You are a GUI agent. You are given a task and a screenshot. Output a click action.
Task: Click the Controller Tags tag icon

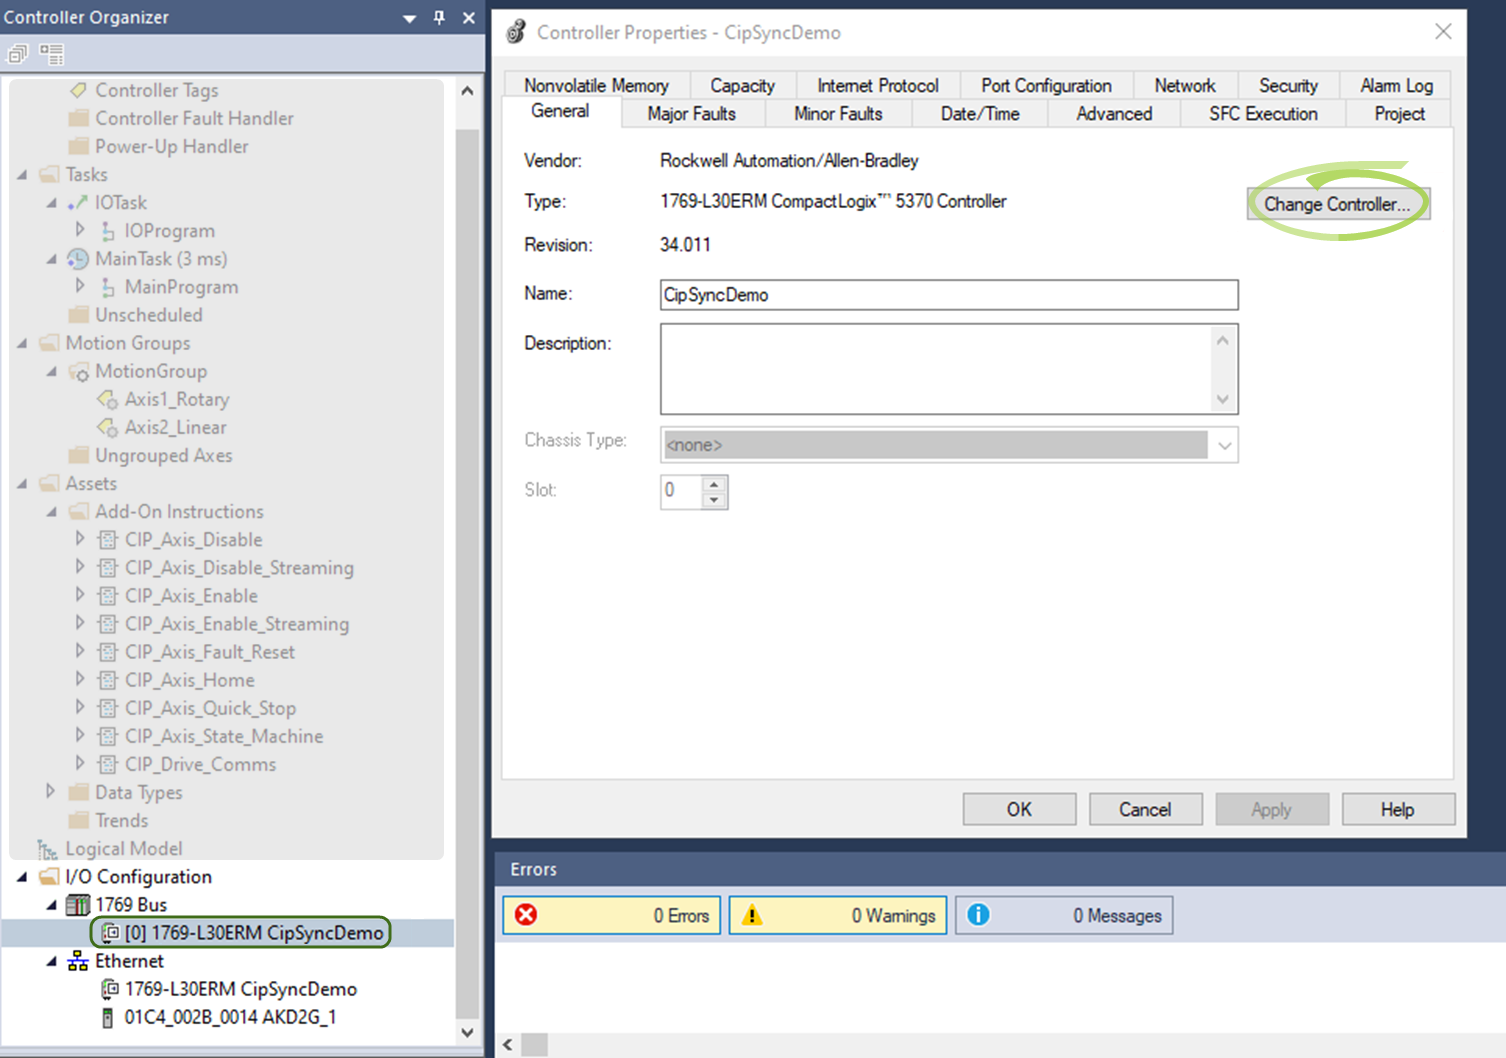(x=78, y=90)
